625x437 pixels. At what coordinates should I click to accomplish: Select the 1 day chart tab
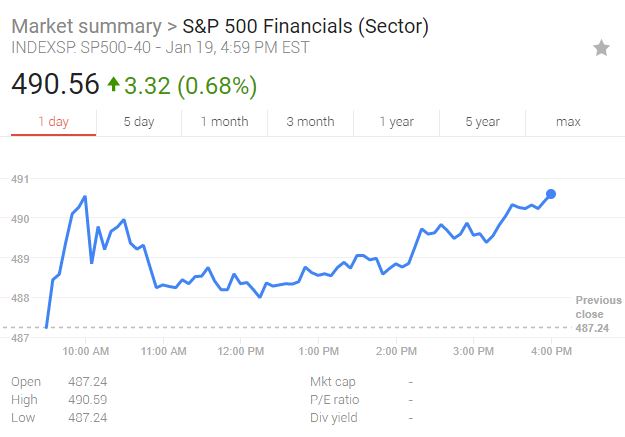coord(54,122)
